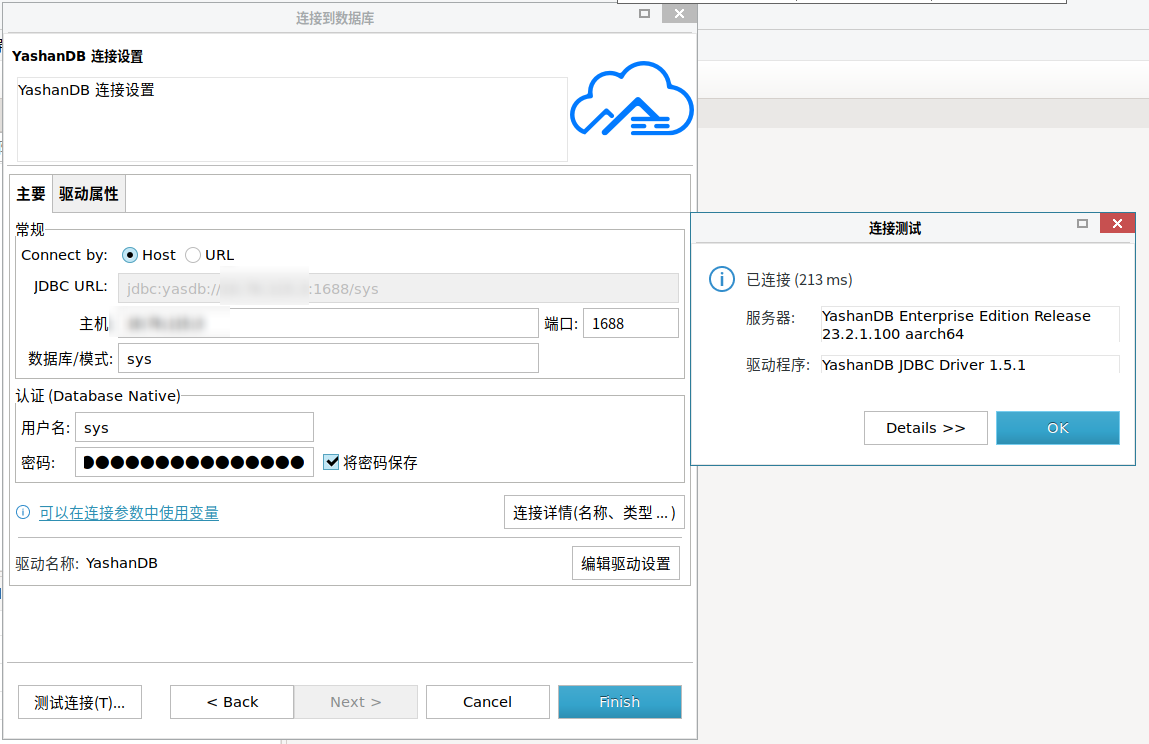Click the 驱动名称: YashanDB label

[86, 563]
